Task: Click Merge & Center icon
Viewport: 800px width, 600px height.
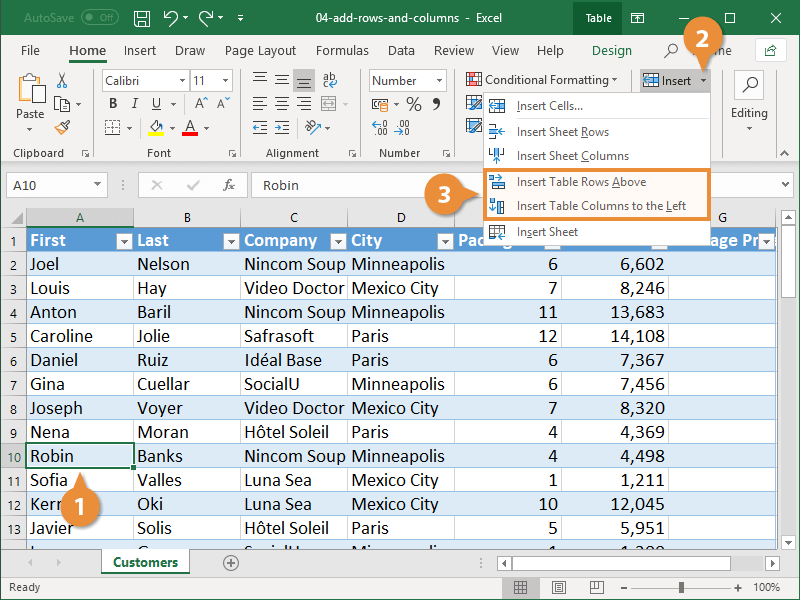Action: [x=329, y=104]
